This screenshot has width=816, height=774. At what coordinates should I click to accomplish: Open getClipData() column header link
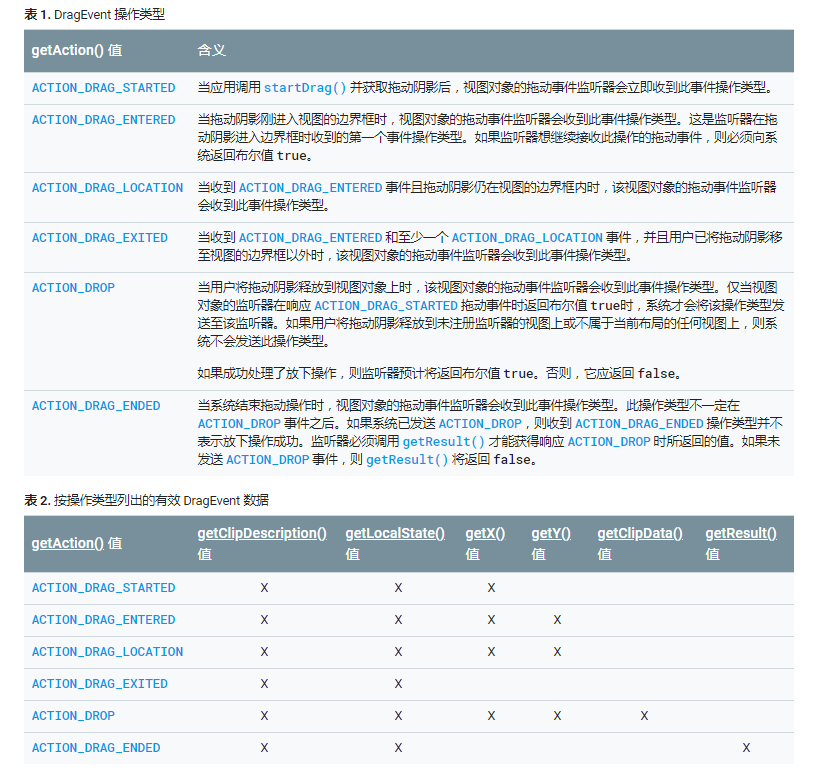click(x=640, y=533)
